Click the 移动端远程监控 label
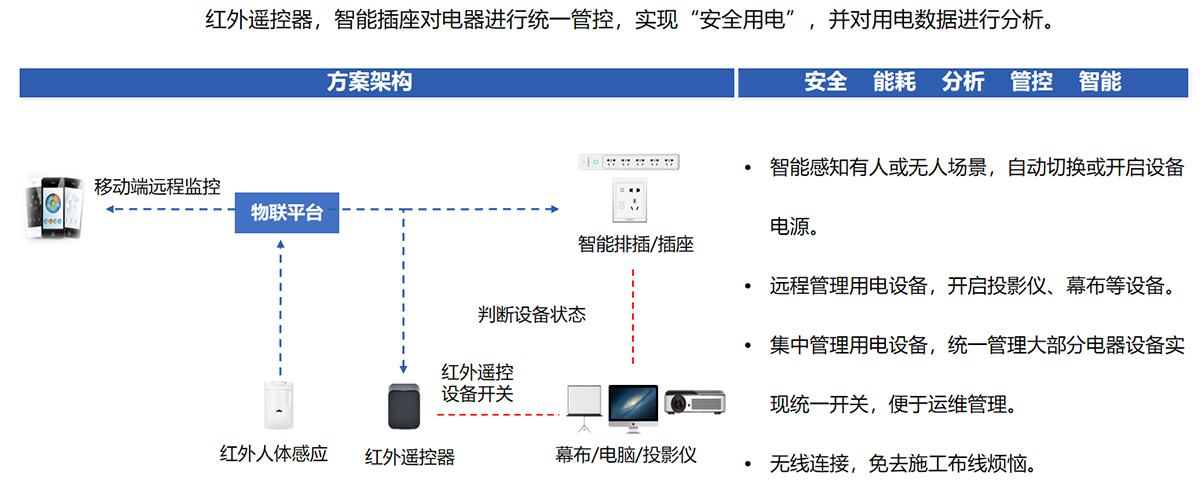The image size is (1200, 491). tap(157, 186)
